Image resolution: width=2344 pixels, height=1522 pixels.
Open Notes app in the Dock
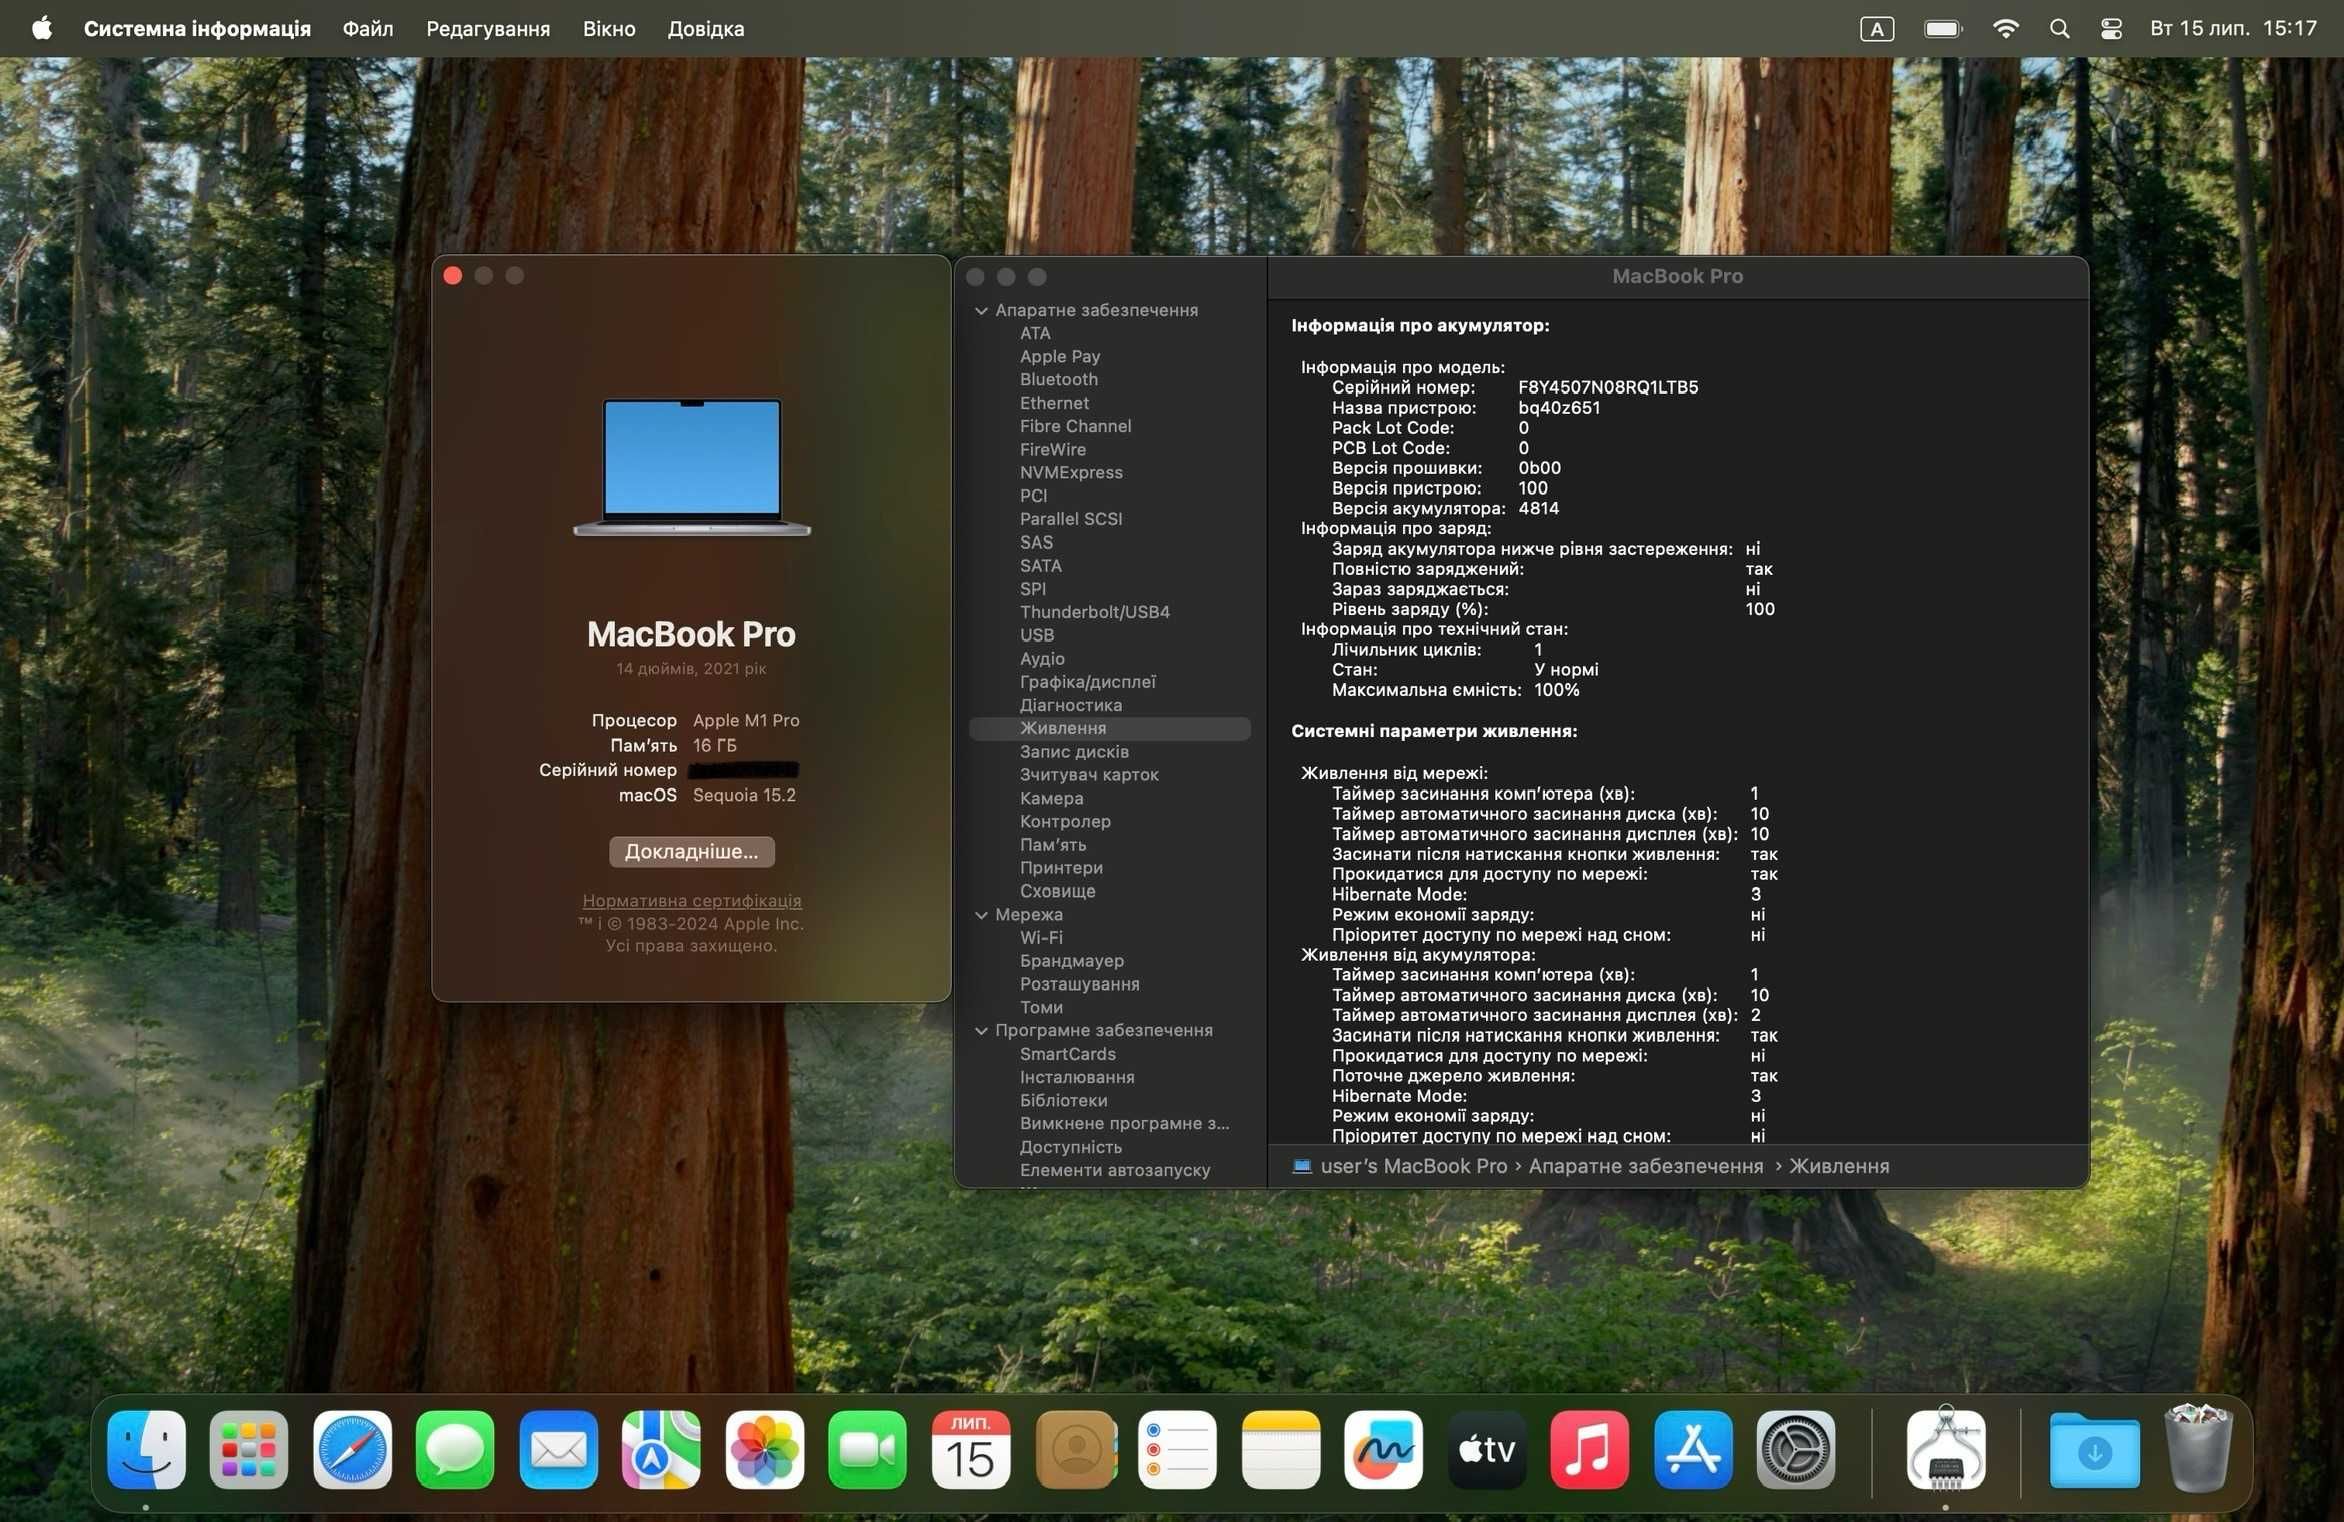(1281, 1450)
